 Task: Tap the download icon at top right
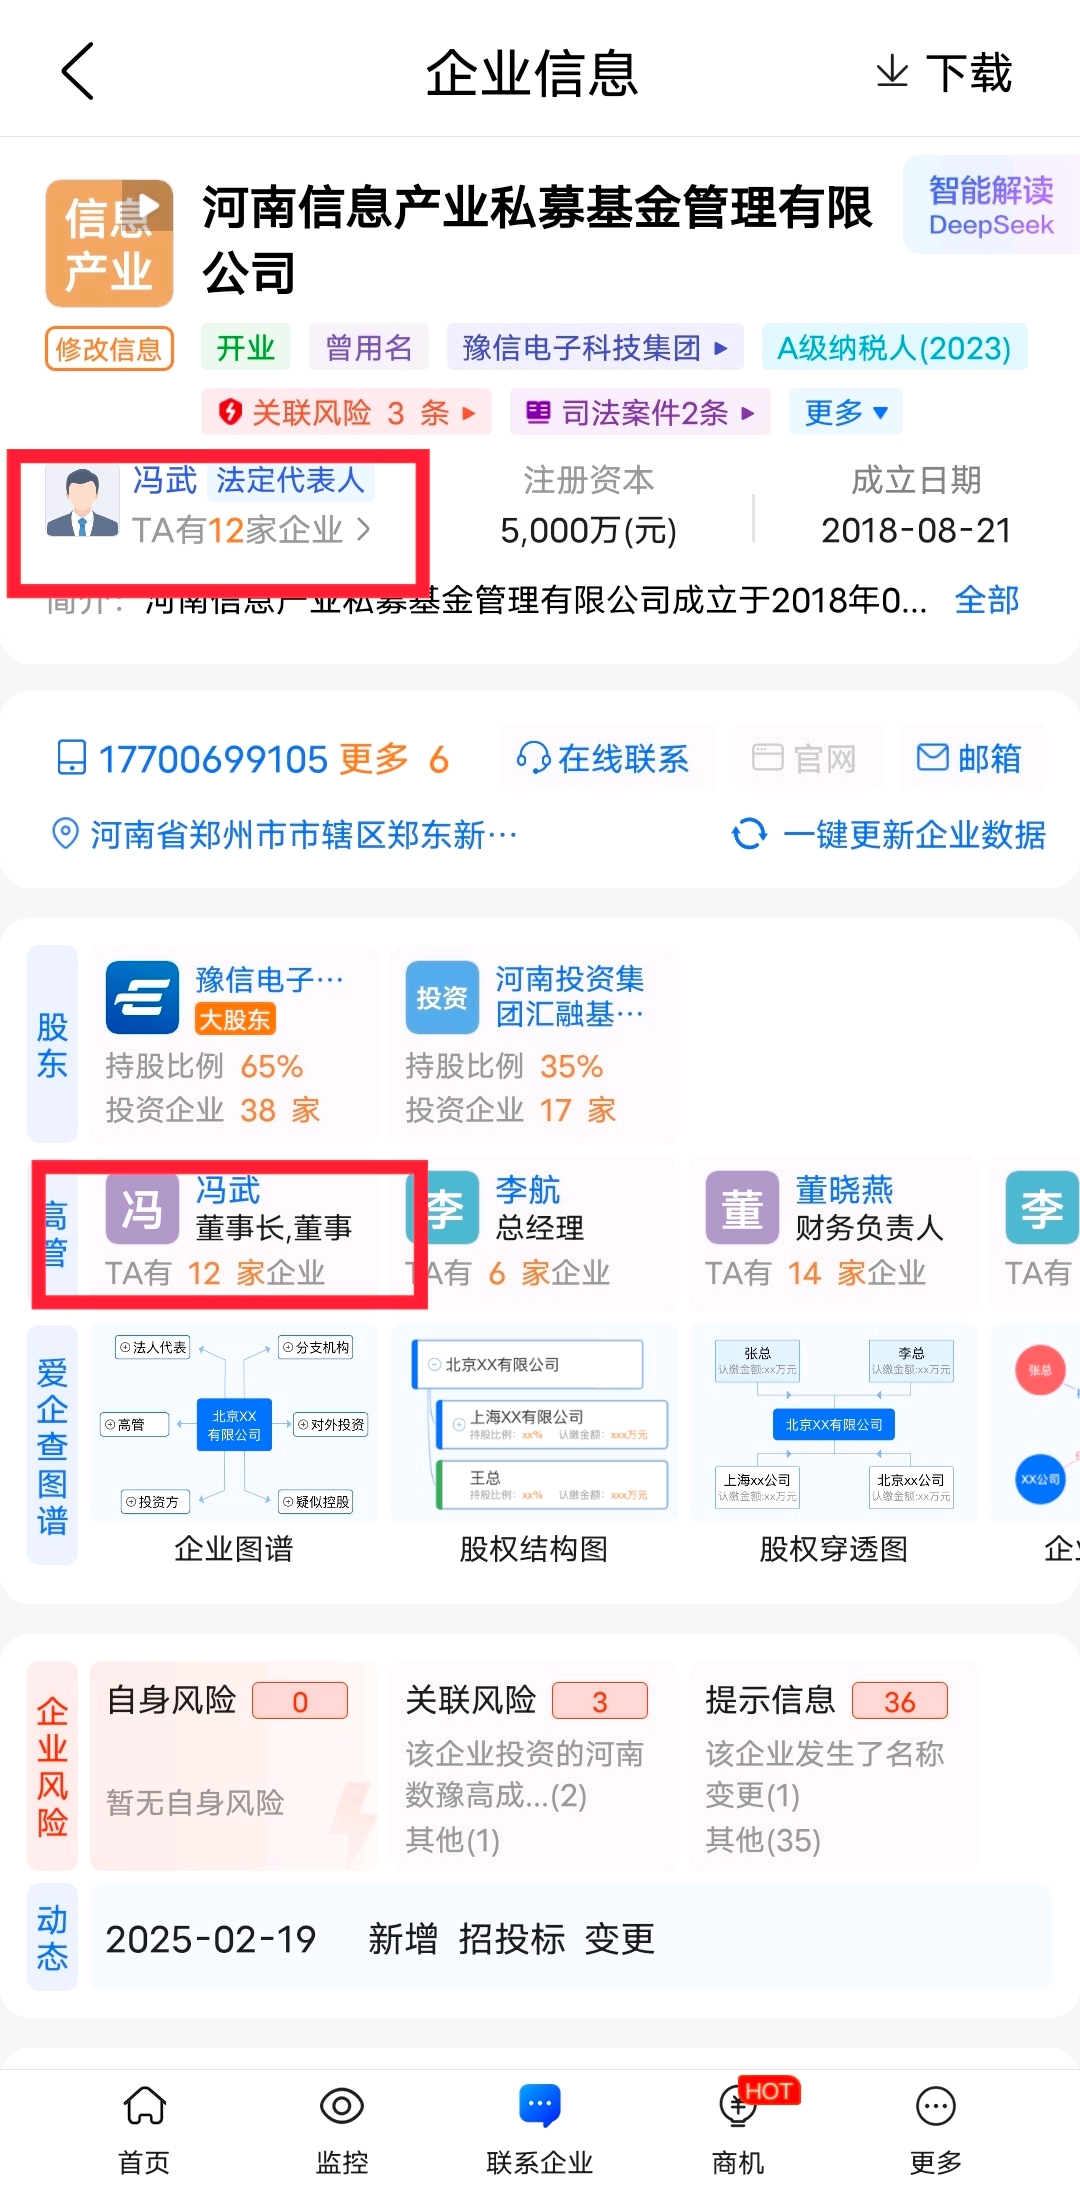(x=892, y=72)
